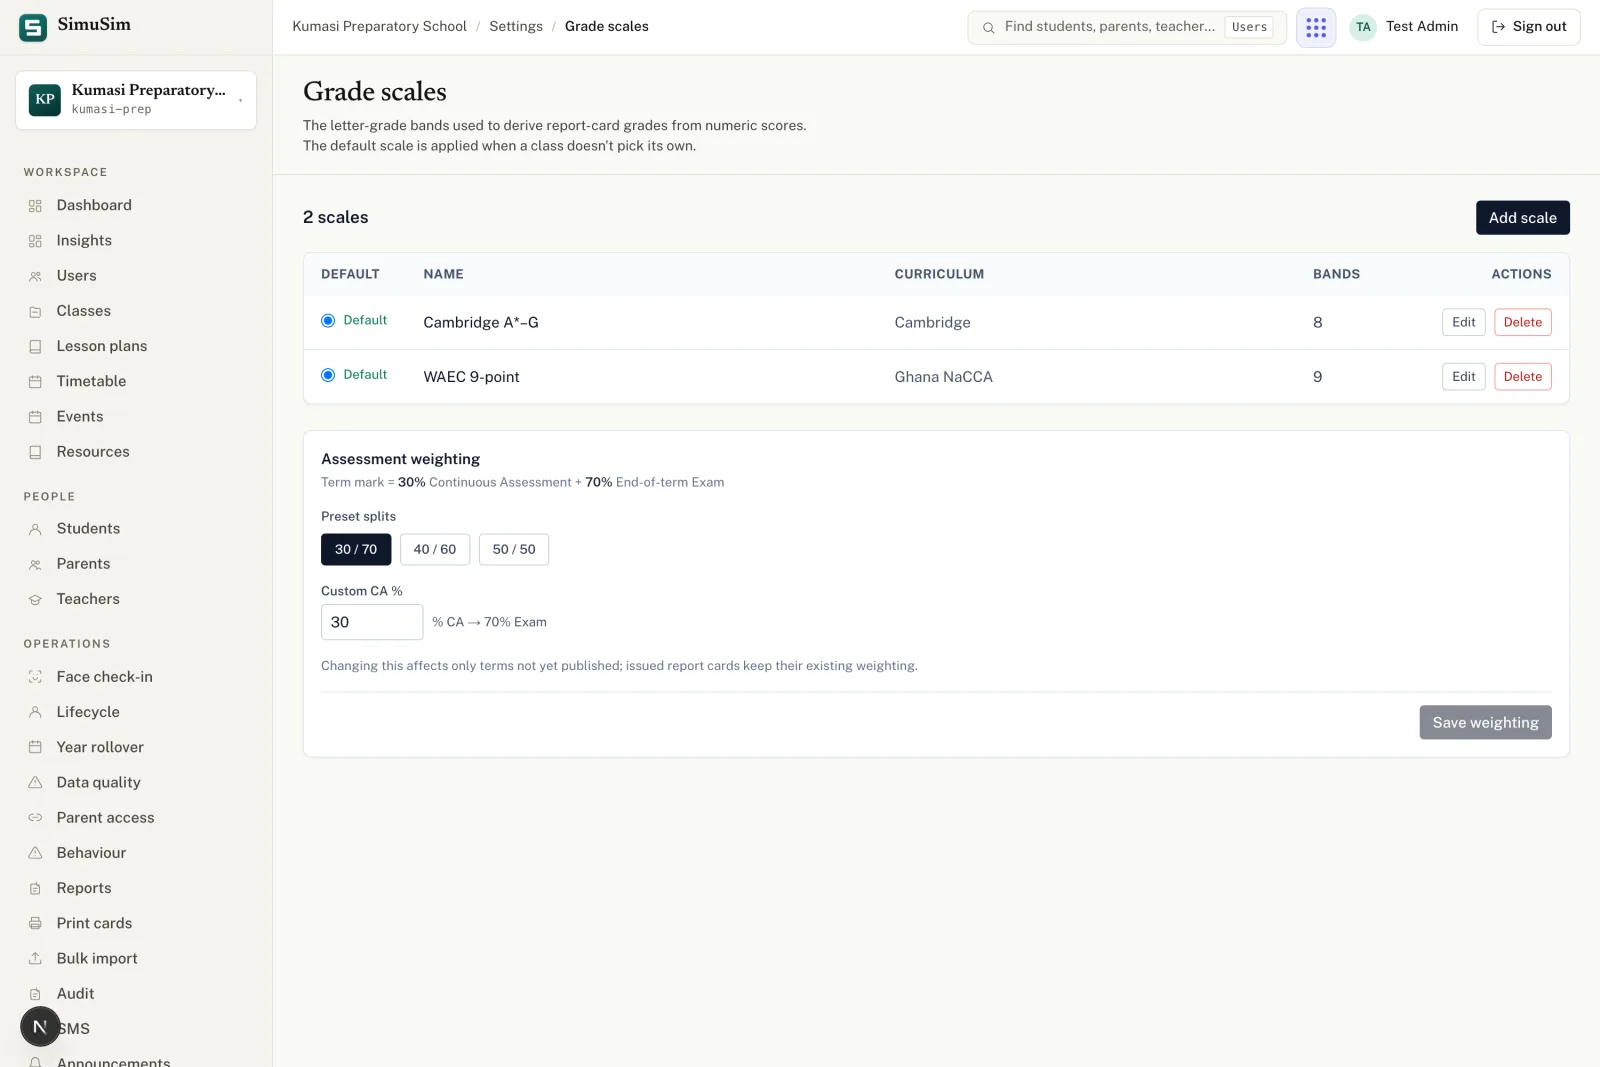Click the Behaviour triangle icon
1600x1067 pixels.
coord(35,853)
